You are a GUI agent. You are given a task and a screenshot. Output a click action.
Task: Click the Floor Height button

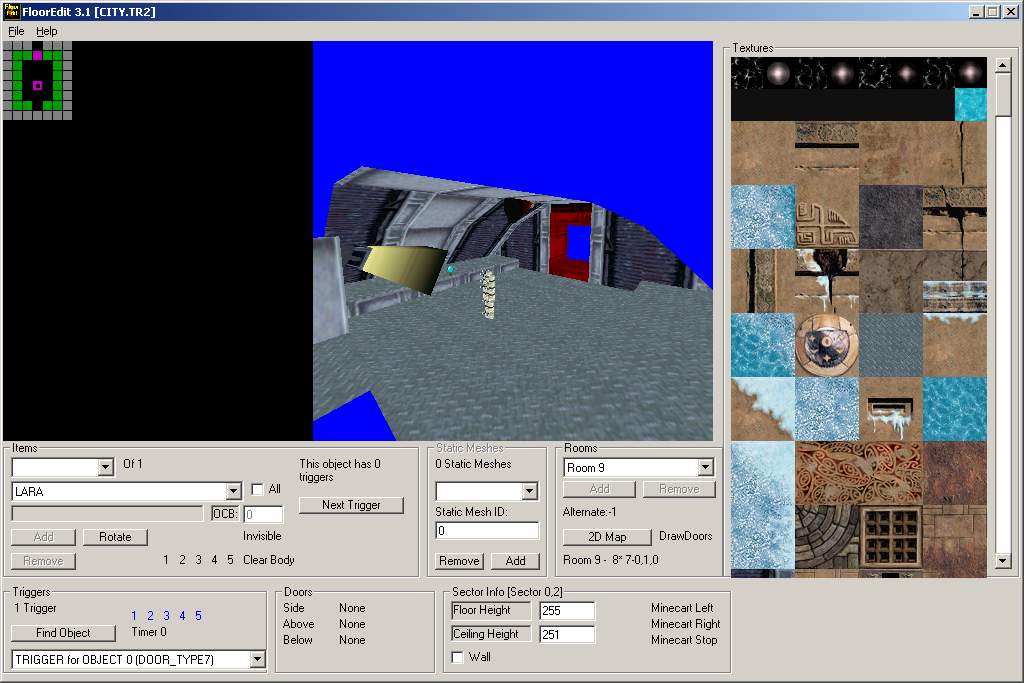coord(490,611)
